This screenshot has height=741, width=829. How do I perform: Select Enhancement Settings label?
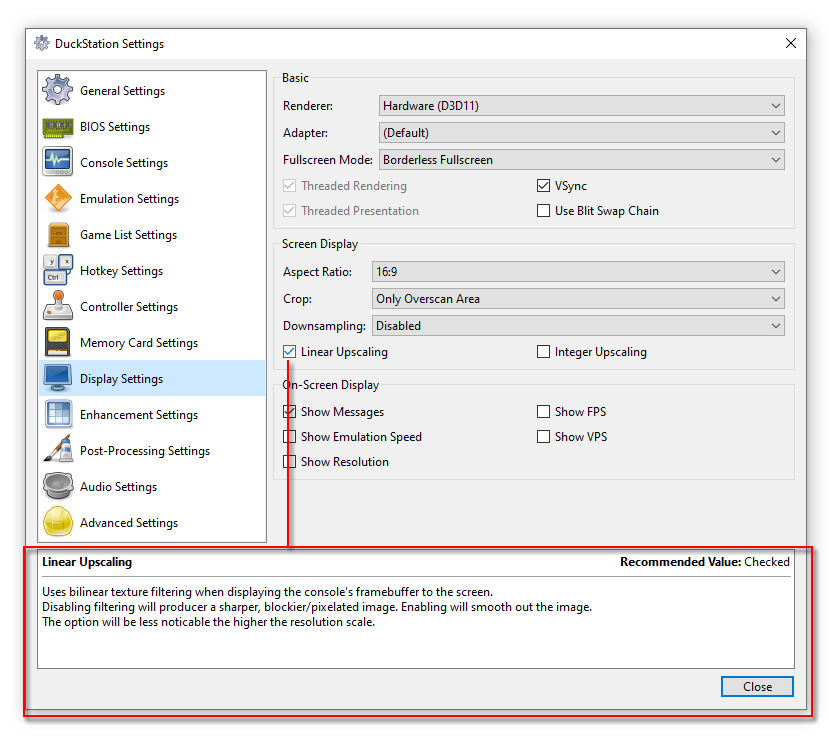[139, 415]
